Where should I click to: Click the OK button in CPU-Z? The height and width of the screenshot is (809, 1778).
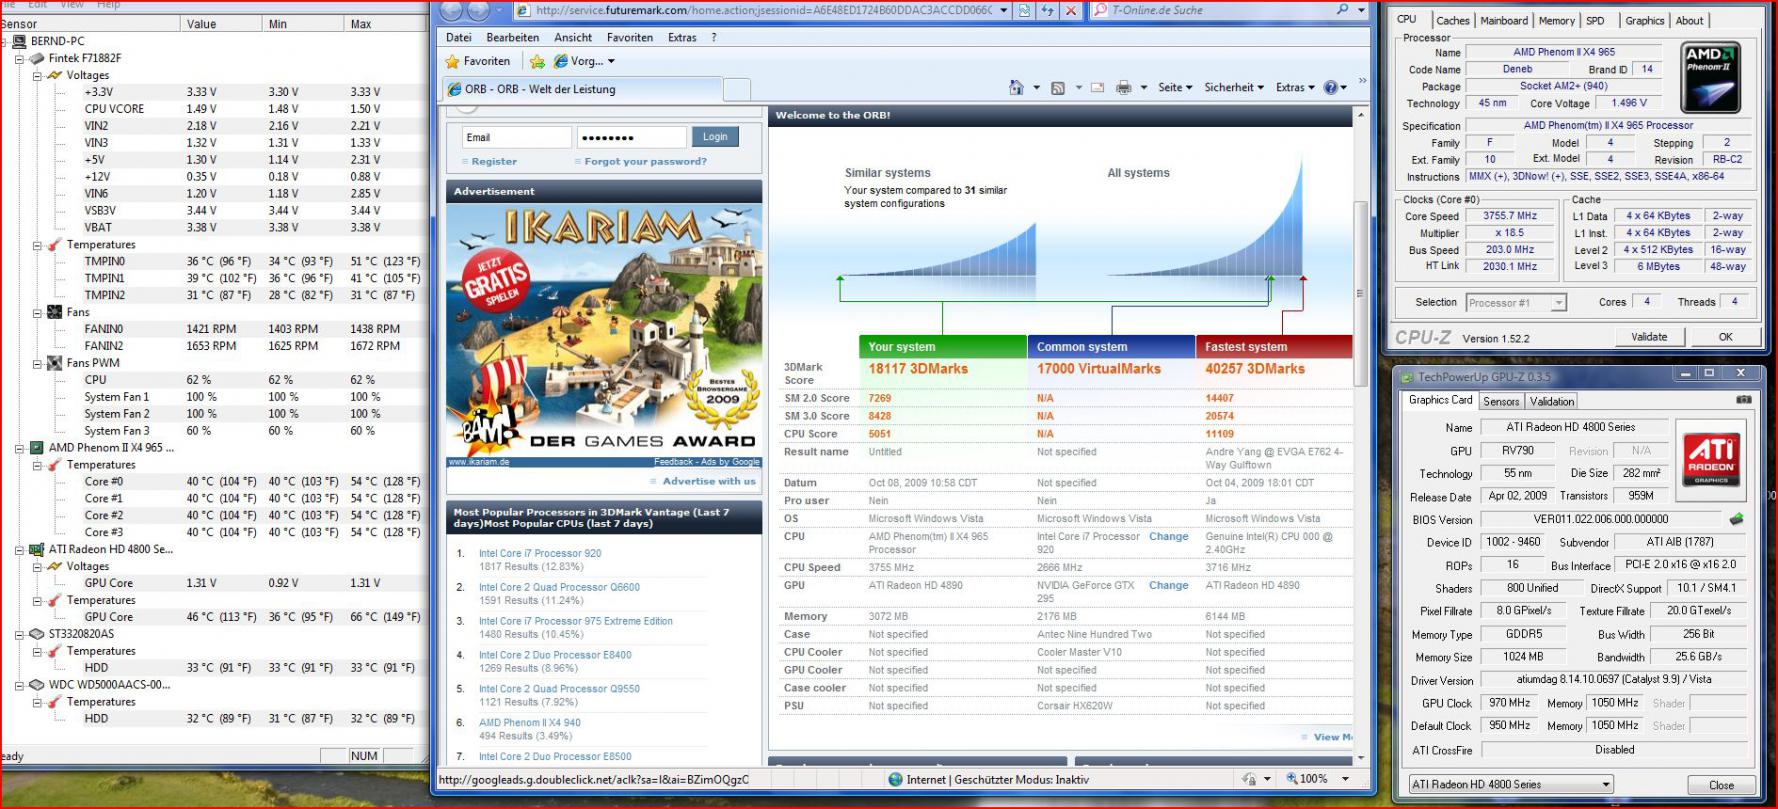coord(1725,337)
